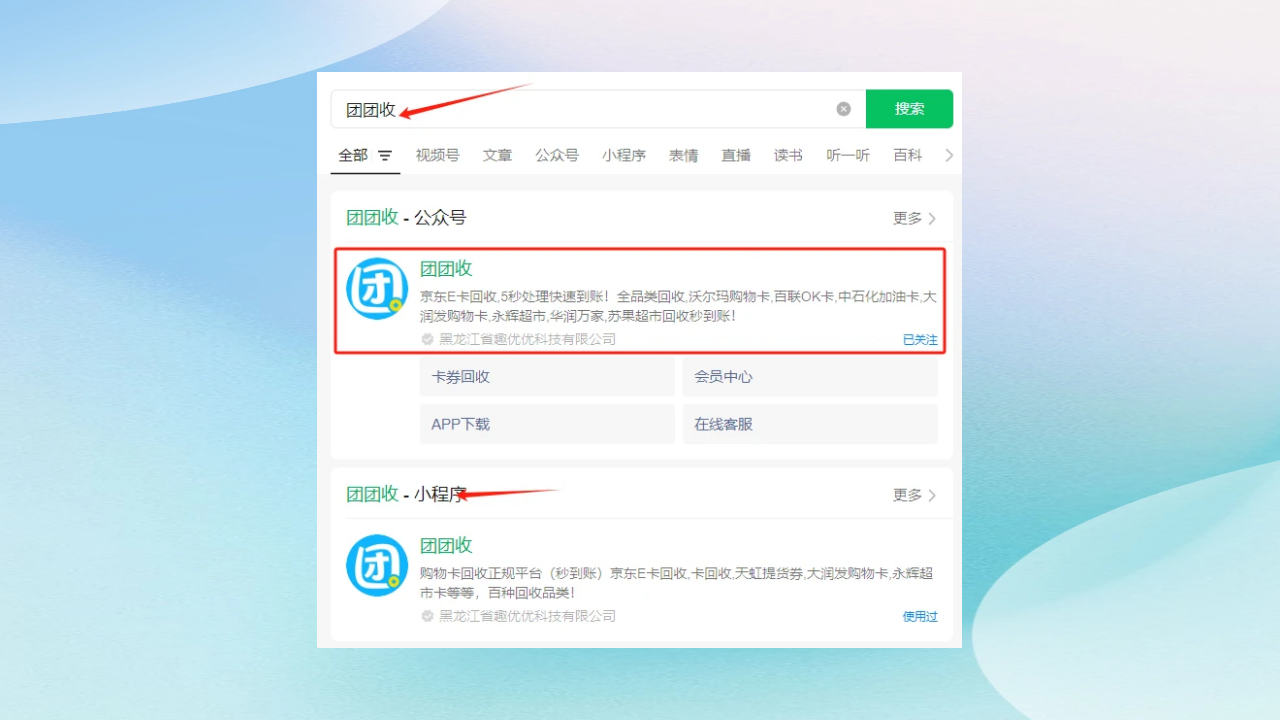1280x720 pixels.
Task: Click the 团团收 - 公众号 section heading
Action: tap(406, 218)
